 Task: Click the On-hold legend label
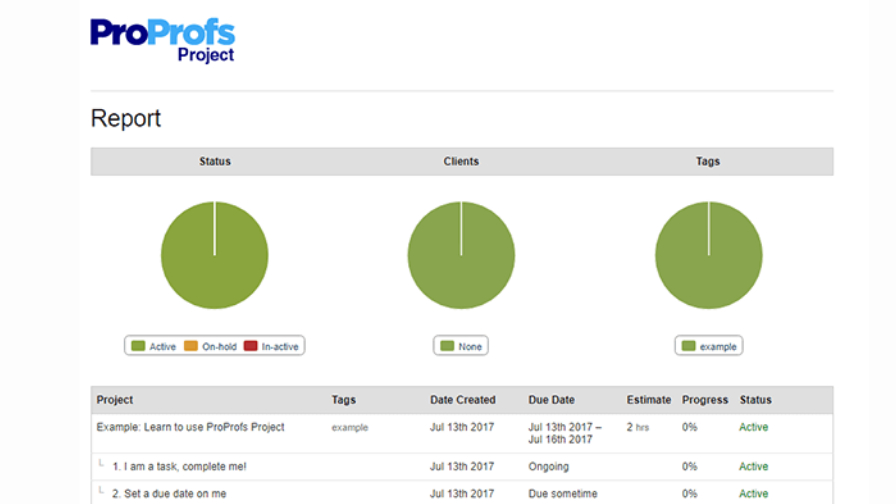(219, 346)
